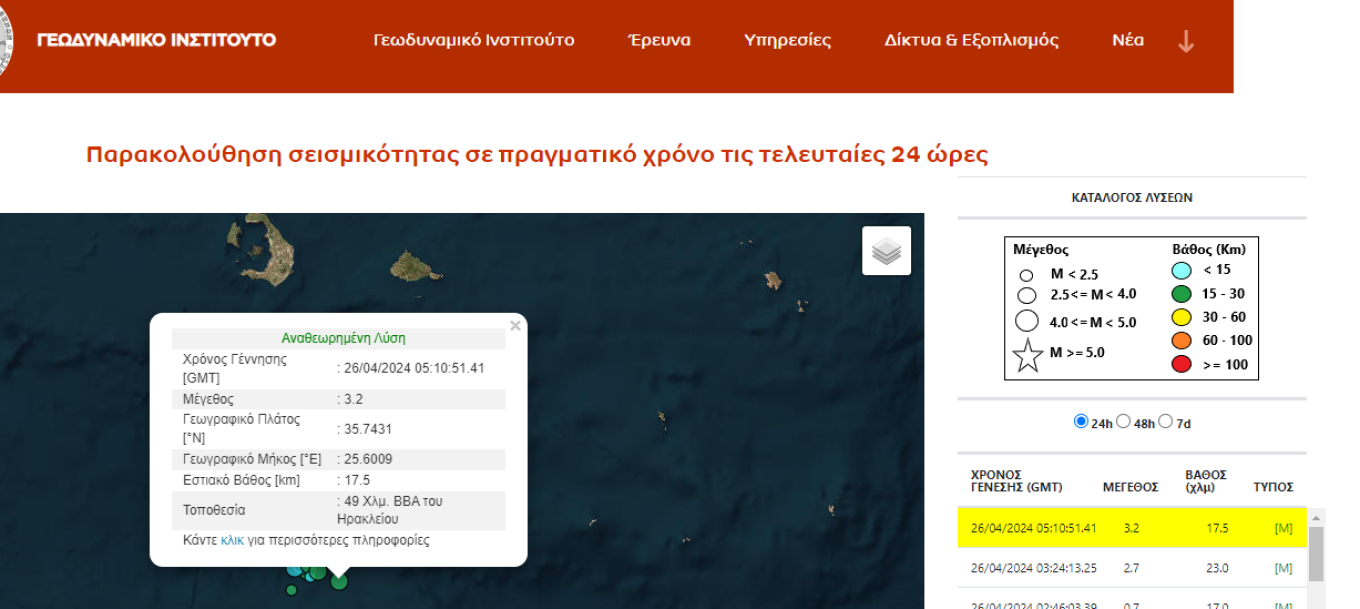Click the down arrow in navigation bar
The height and width of the screenshot is (609, 1360).
(x=1186, y=41)
